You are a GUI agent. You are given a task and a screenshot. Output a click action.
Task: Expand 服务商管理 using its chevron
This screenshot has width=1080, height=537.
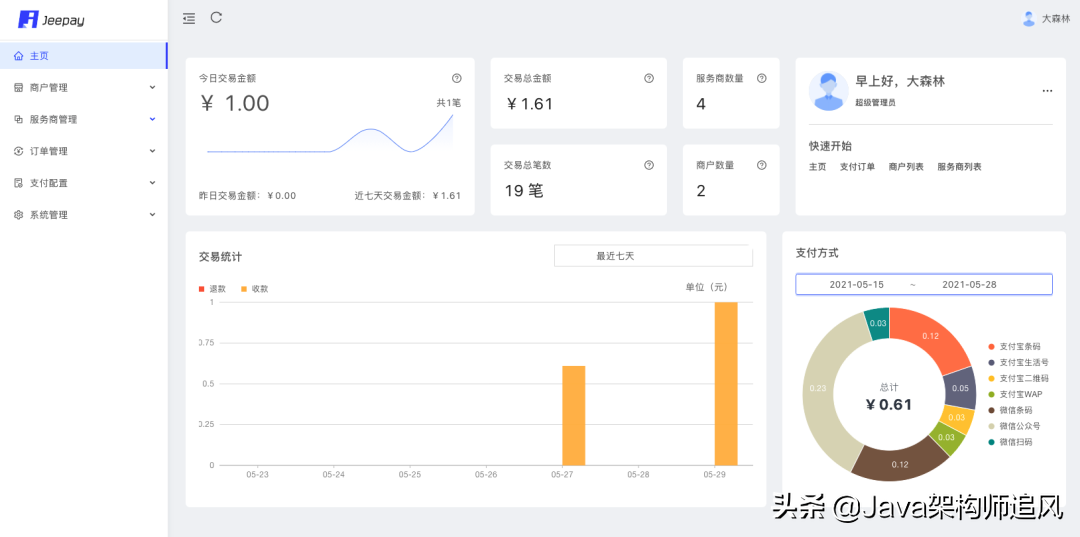tap(152, 119)
